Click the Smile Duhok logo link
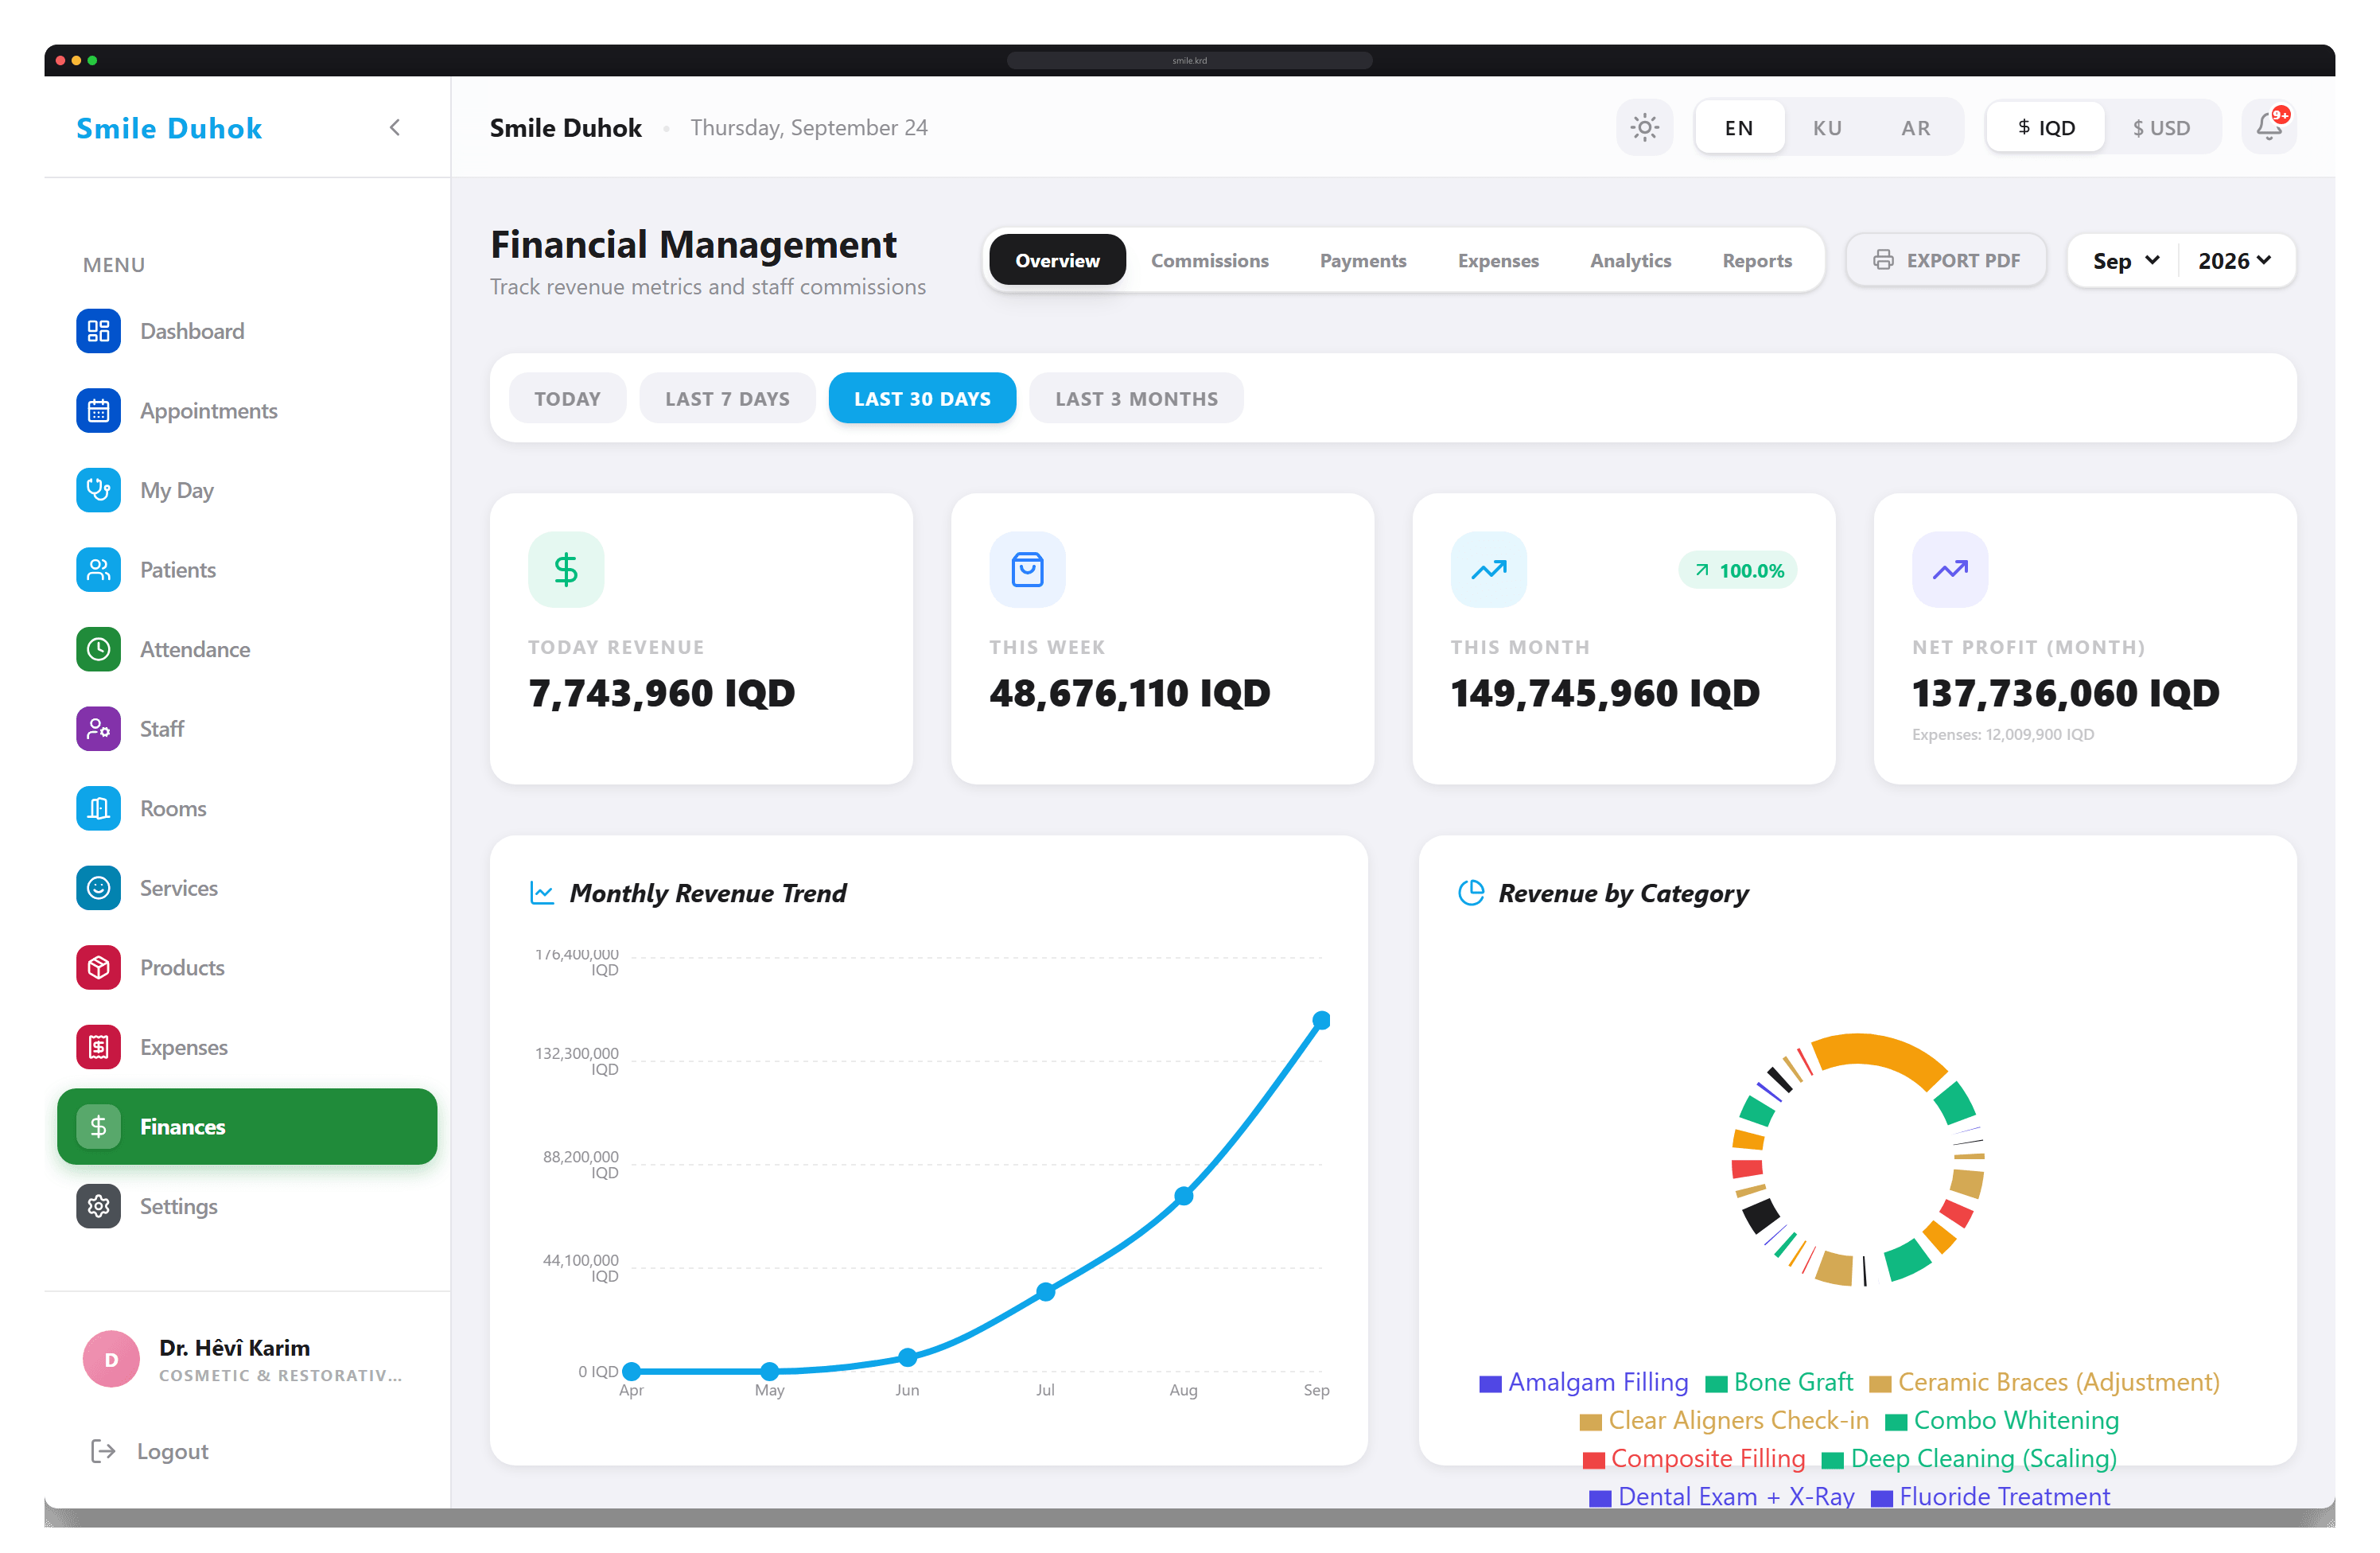 (x=169, y=128)
